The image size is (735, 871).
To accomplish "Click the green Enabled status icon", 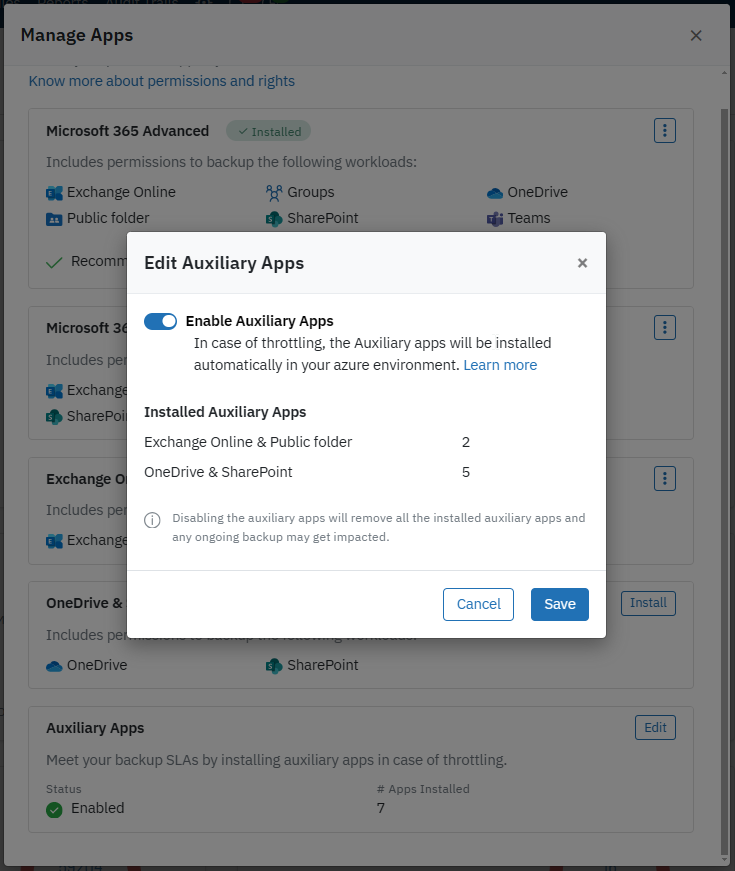I will (55, 809).
